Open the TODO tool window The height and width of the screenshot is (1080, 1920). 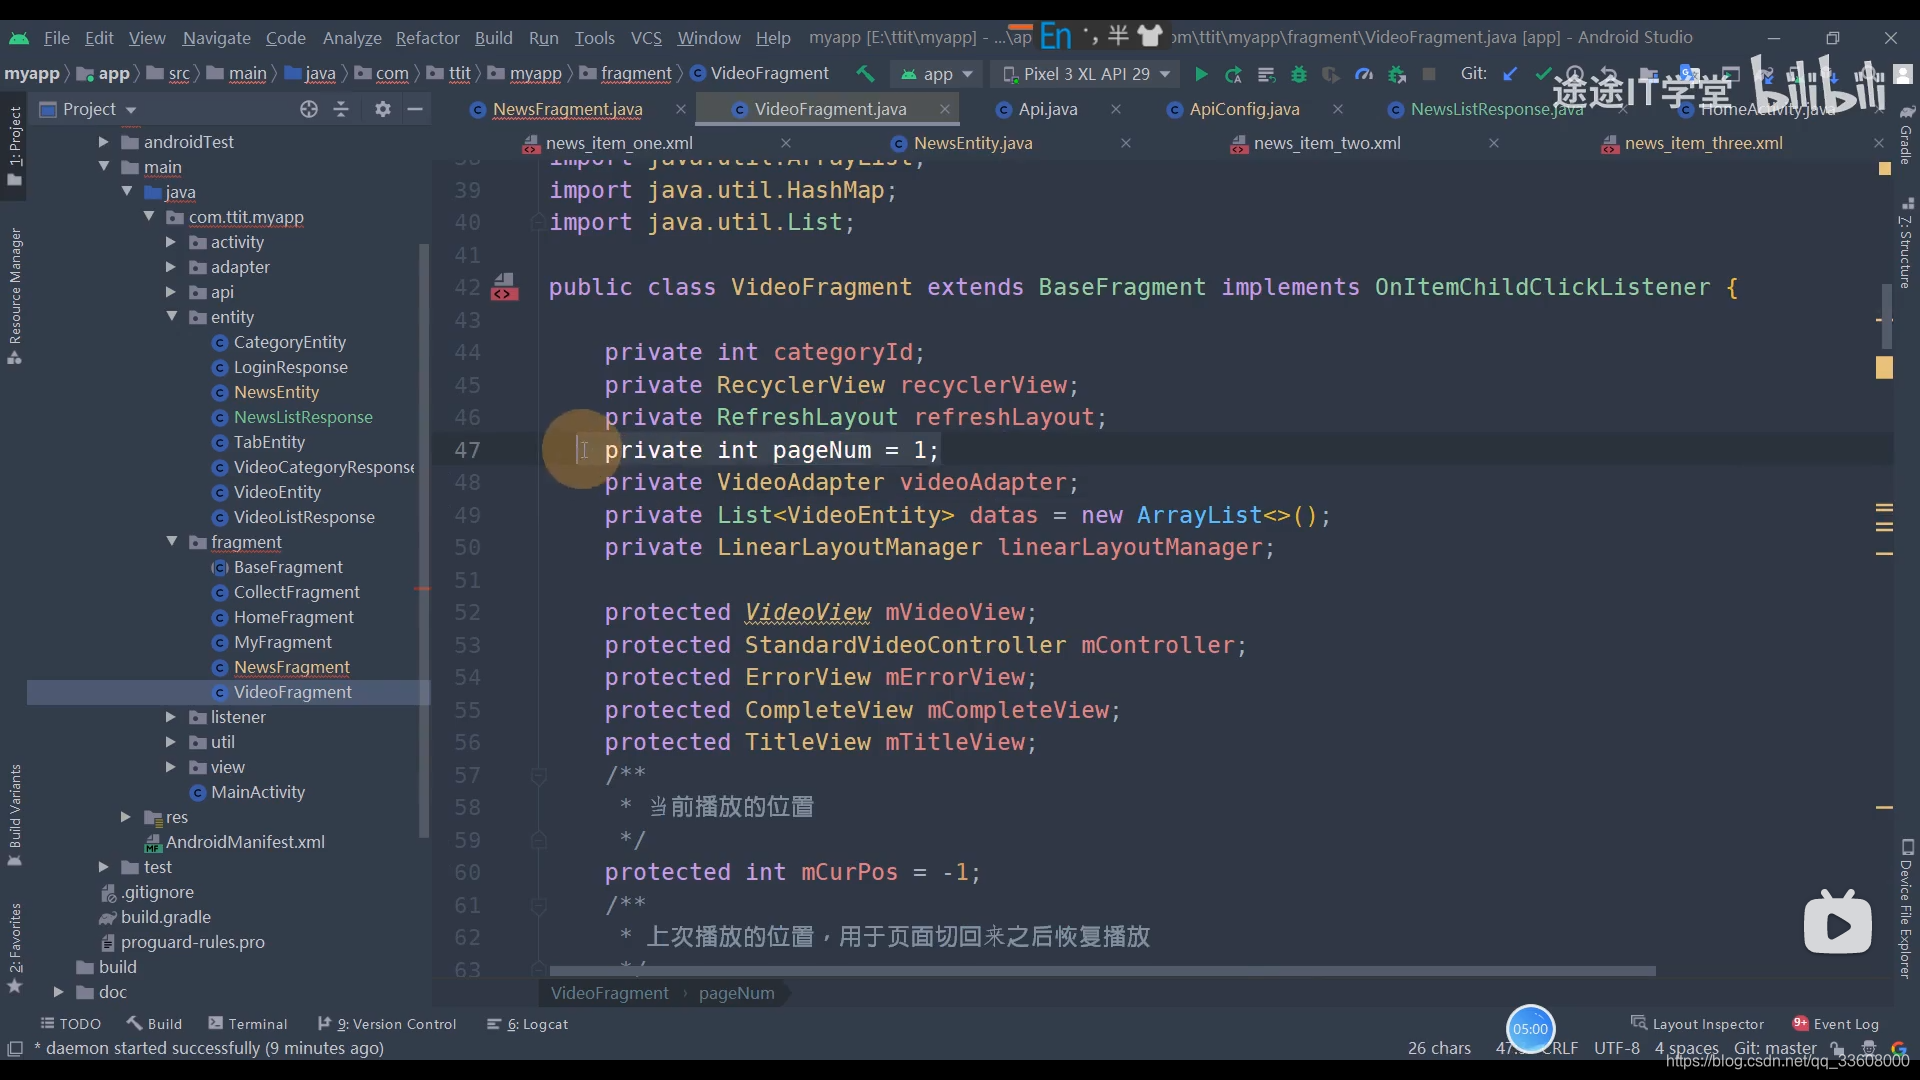(x=71, y=1024)
